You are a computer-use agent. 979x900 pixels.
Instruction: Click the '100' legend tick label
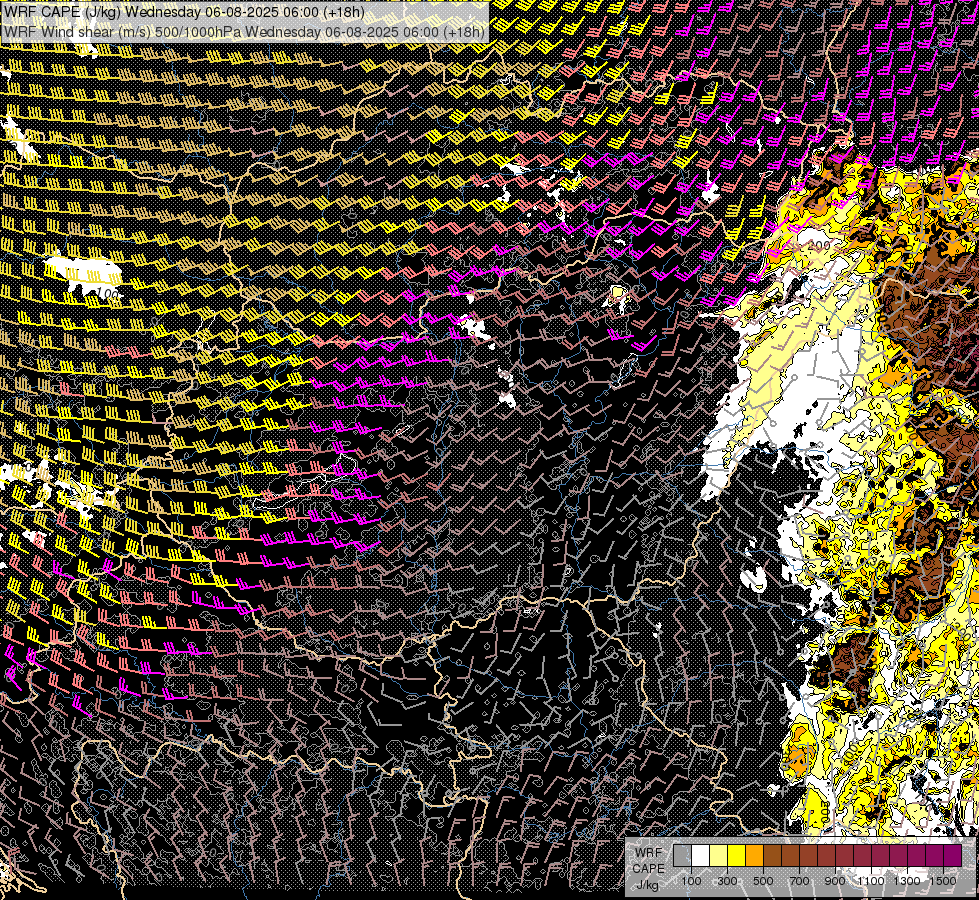point(691,881)
